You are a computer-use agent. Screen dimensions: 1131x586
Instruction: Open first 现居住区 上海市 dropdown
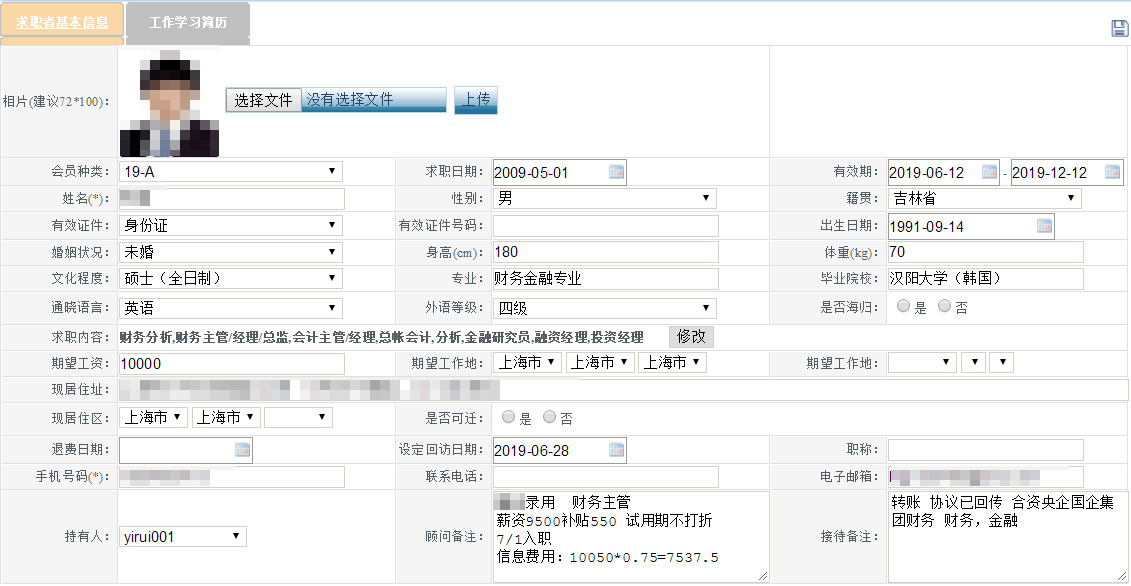pyautogui.click(x=153, y=417)
